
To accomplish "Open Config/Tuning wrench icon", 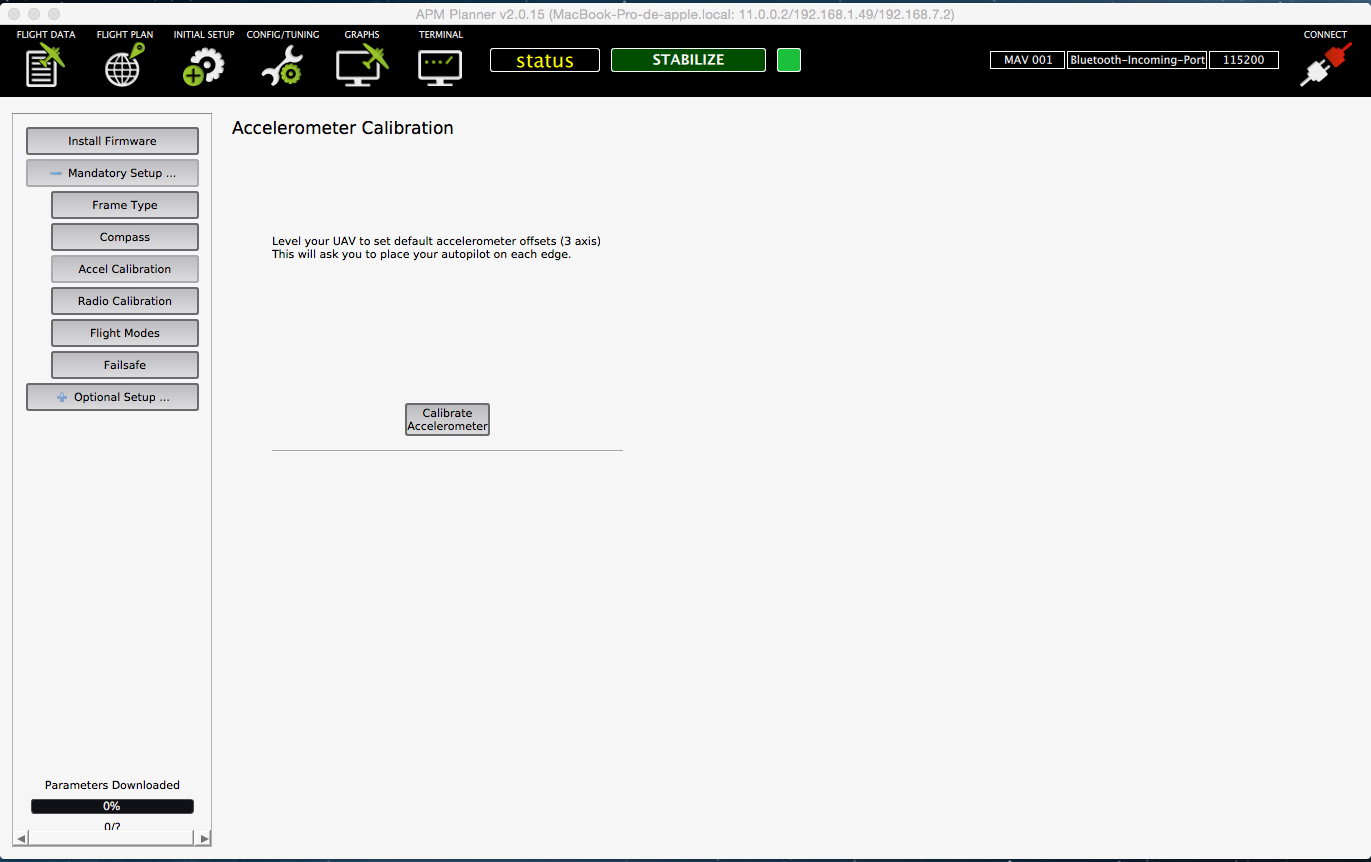I will [x=282, y=66].
